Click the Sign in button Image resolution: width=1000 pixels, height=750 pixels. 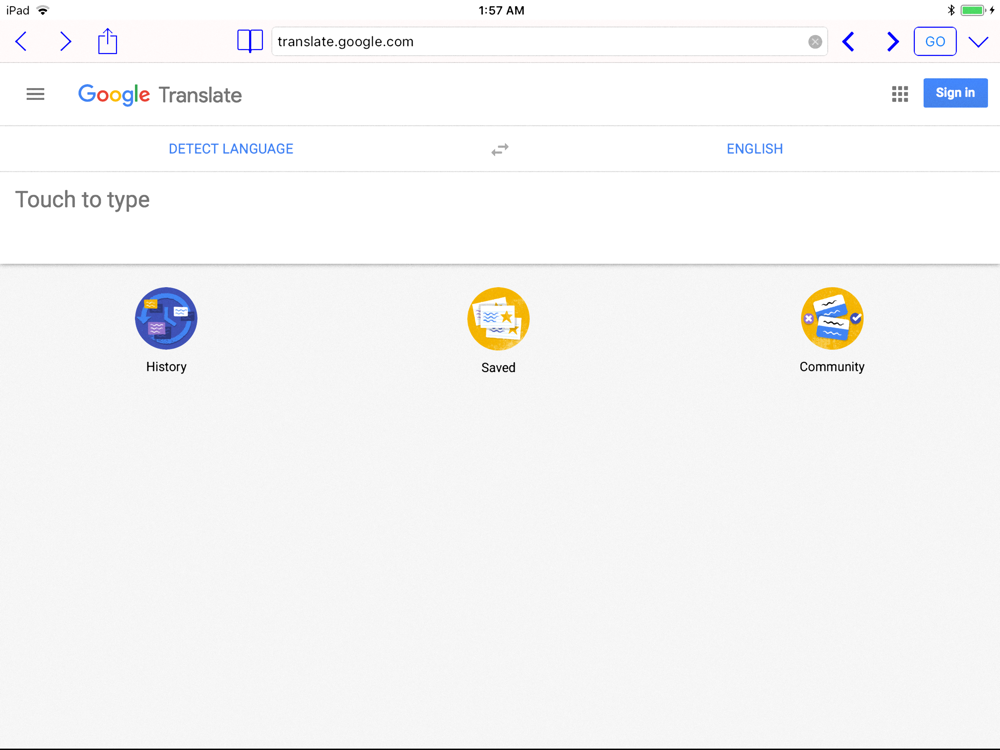(x=955, y=93)
